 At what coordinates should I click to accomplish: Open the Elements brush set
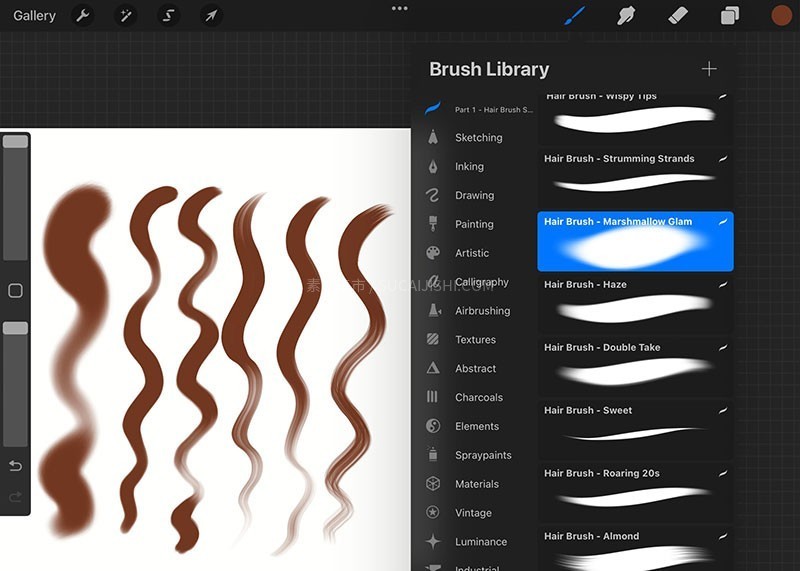[x=477, y=426]
